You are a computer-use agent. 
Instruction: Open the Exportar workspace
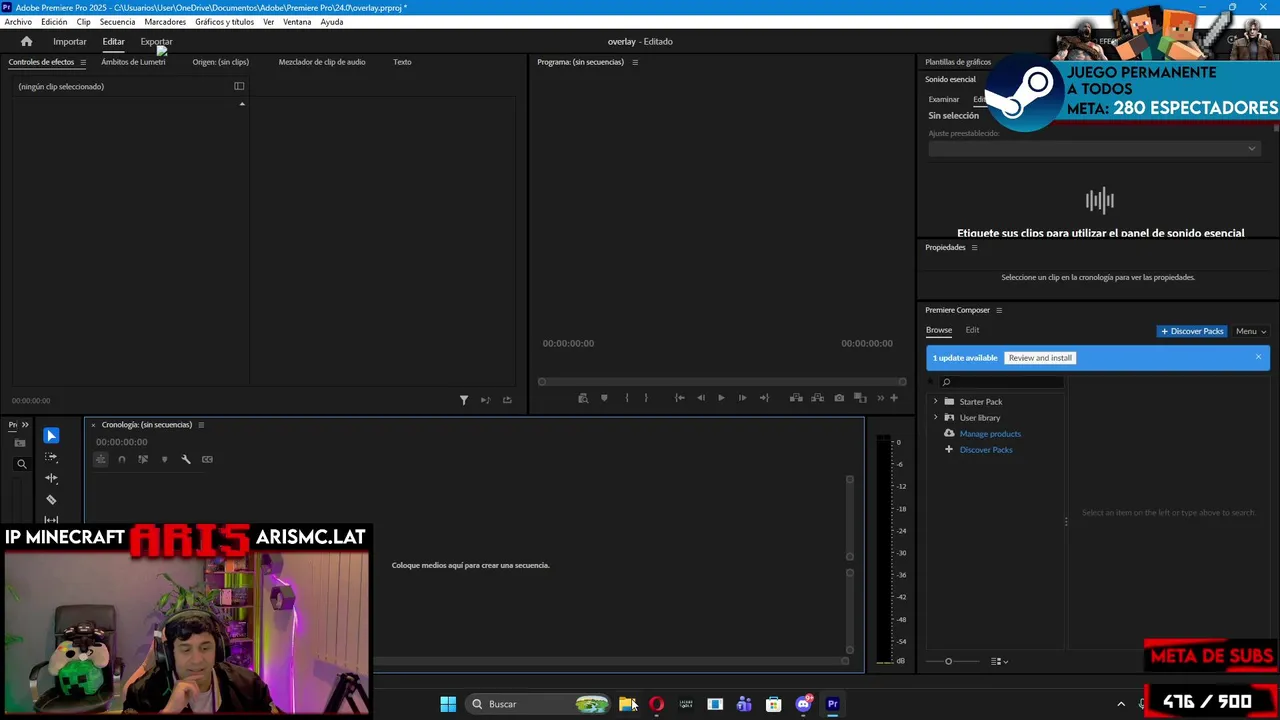(156, 42)
